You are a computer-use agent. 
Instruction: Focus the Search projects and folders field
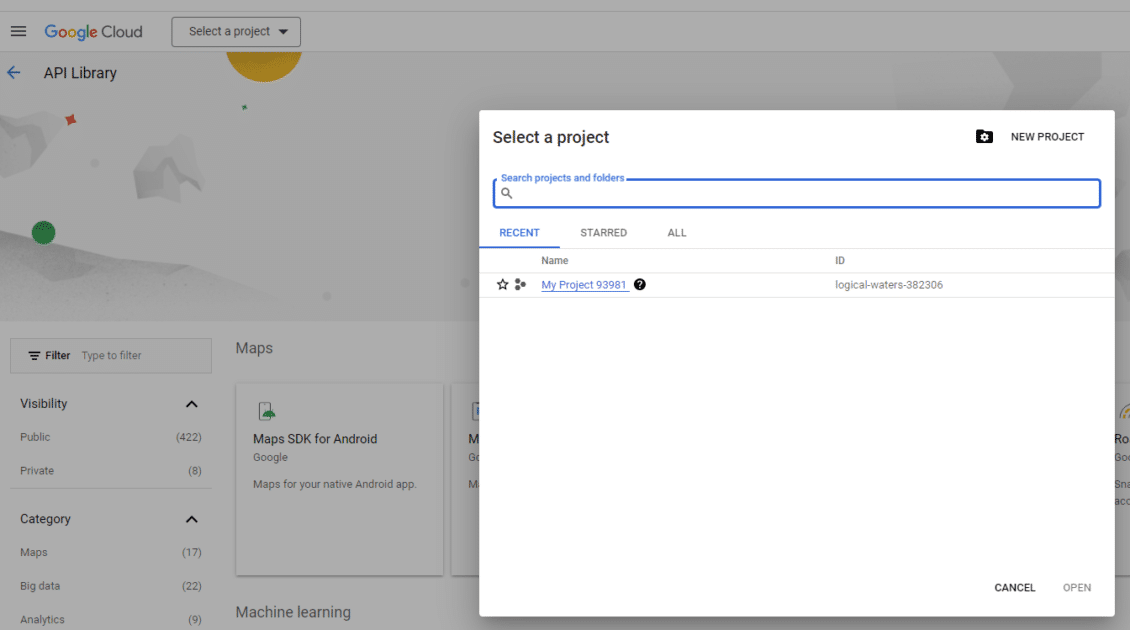pyautogui.click(x=800, y=194)
